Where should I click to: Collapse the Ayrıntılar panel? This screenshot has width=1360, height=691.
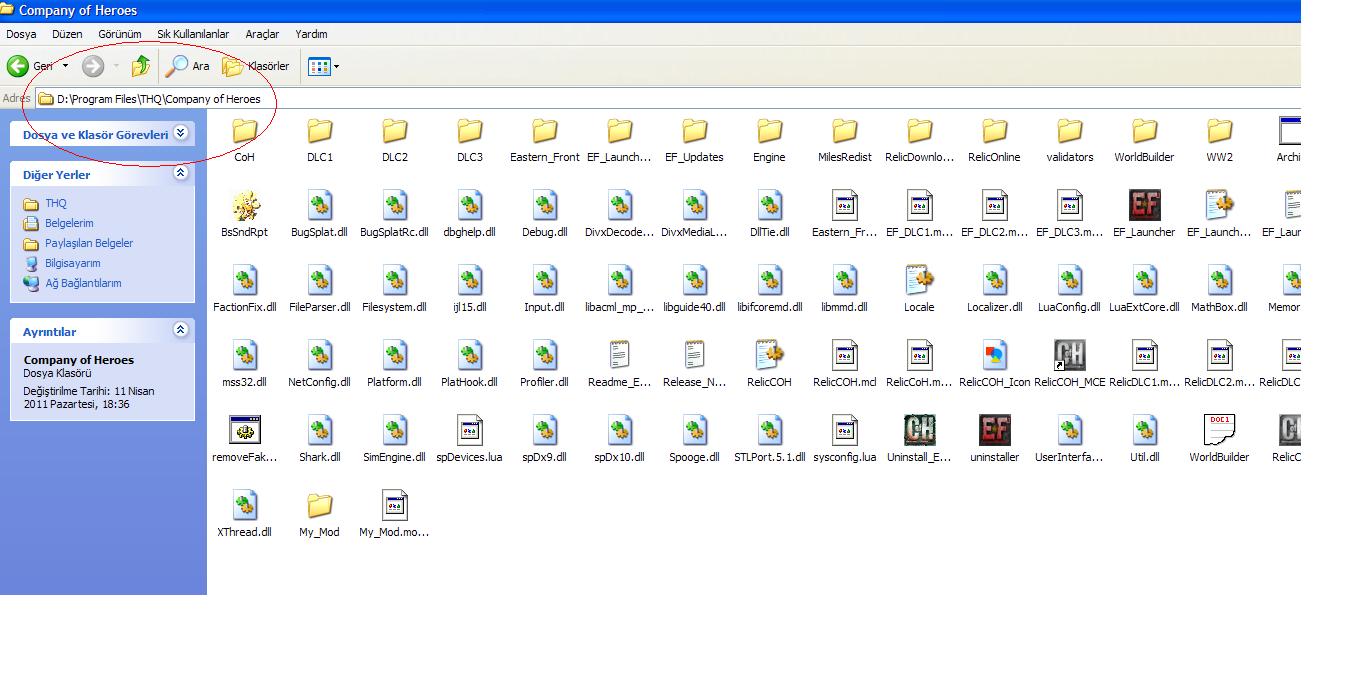[181, 330]
